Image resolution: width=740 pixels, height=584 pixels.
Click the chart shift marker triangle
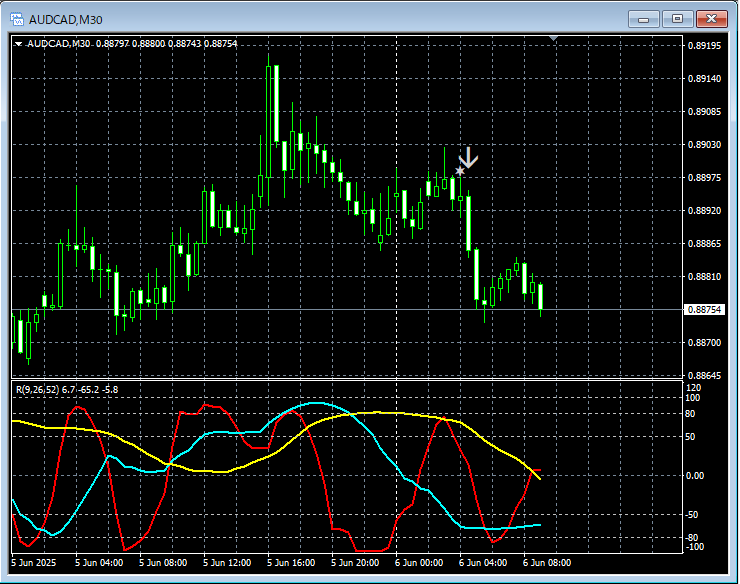pyautogui.click(x=554, y=38)
